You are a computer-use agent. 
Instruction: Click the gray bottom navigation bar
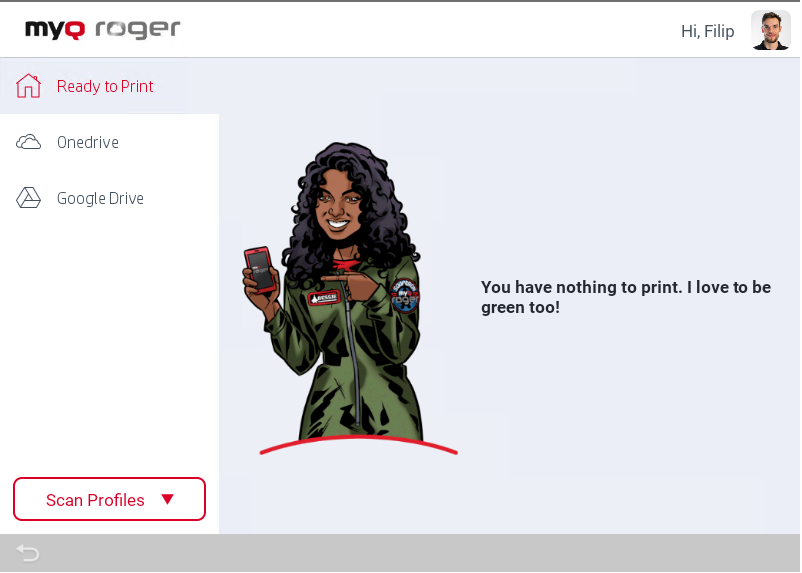[x=401, y=553]
